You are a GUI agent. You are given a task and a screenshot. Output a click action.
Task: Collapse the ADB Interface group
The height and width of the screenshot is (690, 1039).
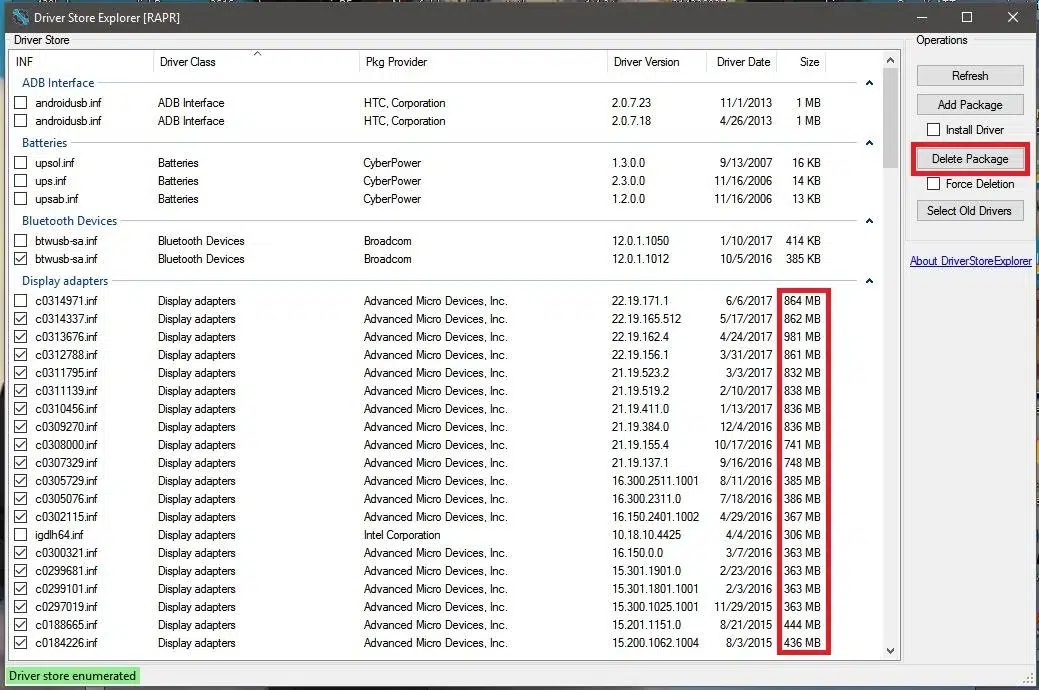869,83
